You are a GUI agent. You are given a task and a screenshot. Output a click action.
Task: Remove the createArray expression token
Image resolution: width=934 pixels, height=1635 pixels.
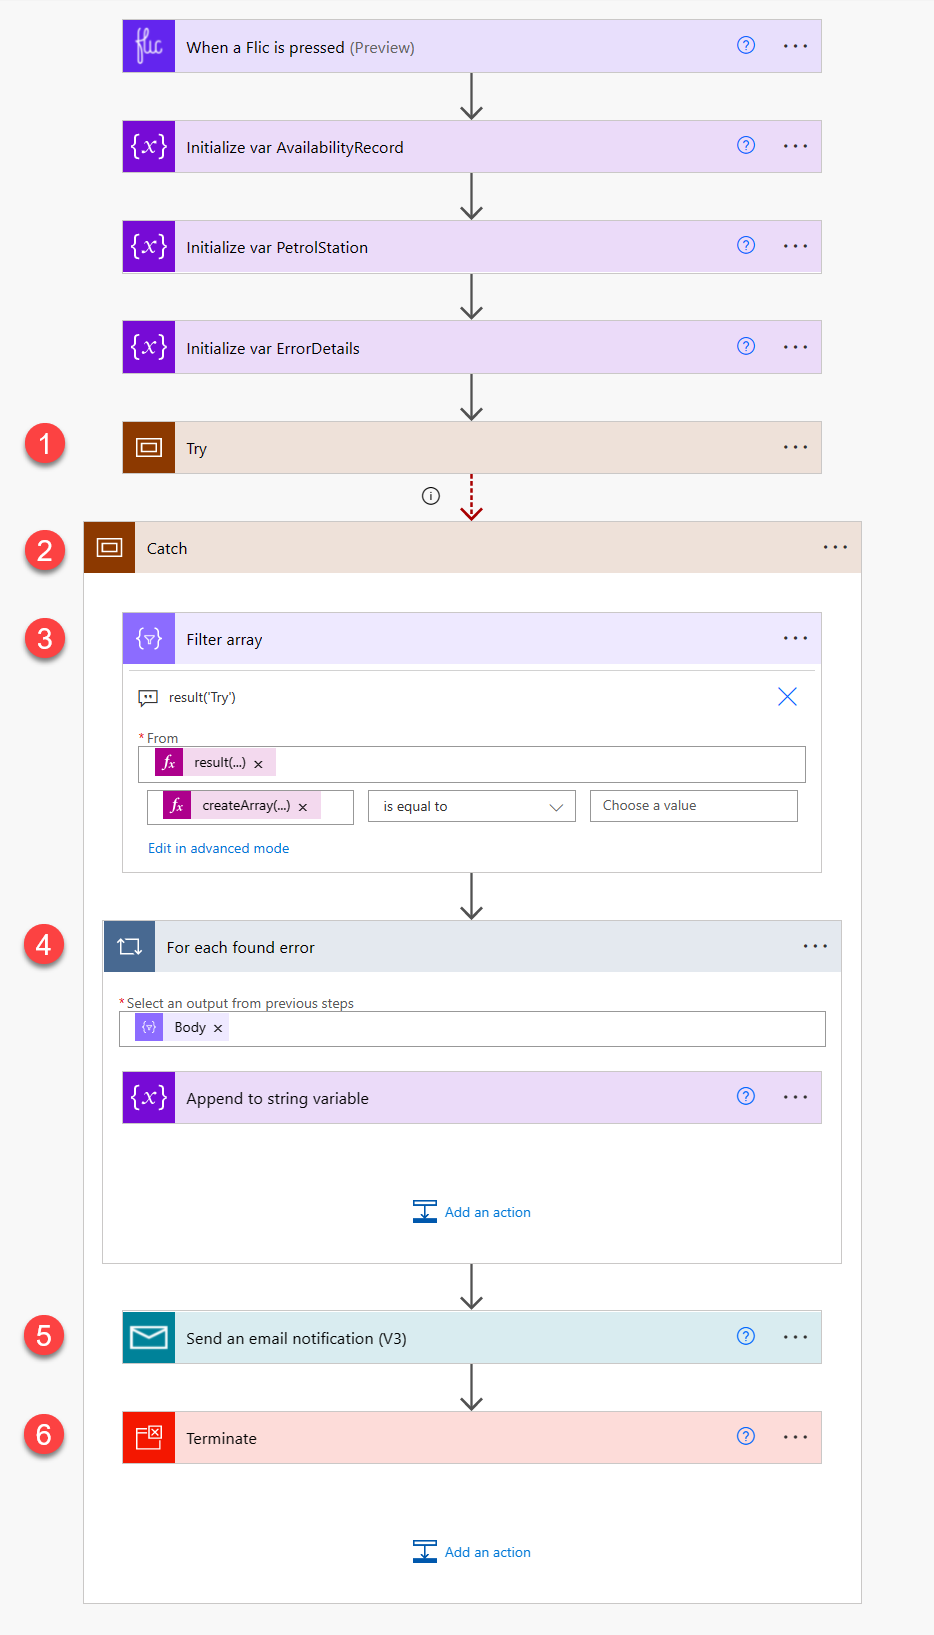(x=303, y=807)
